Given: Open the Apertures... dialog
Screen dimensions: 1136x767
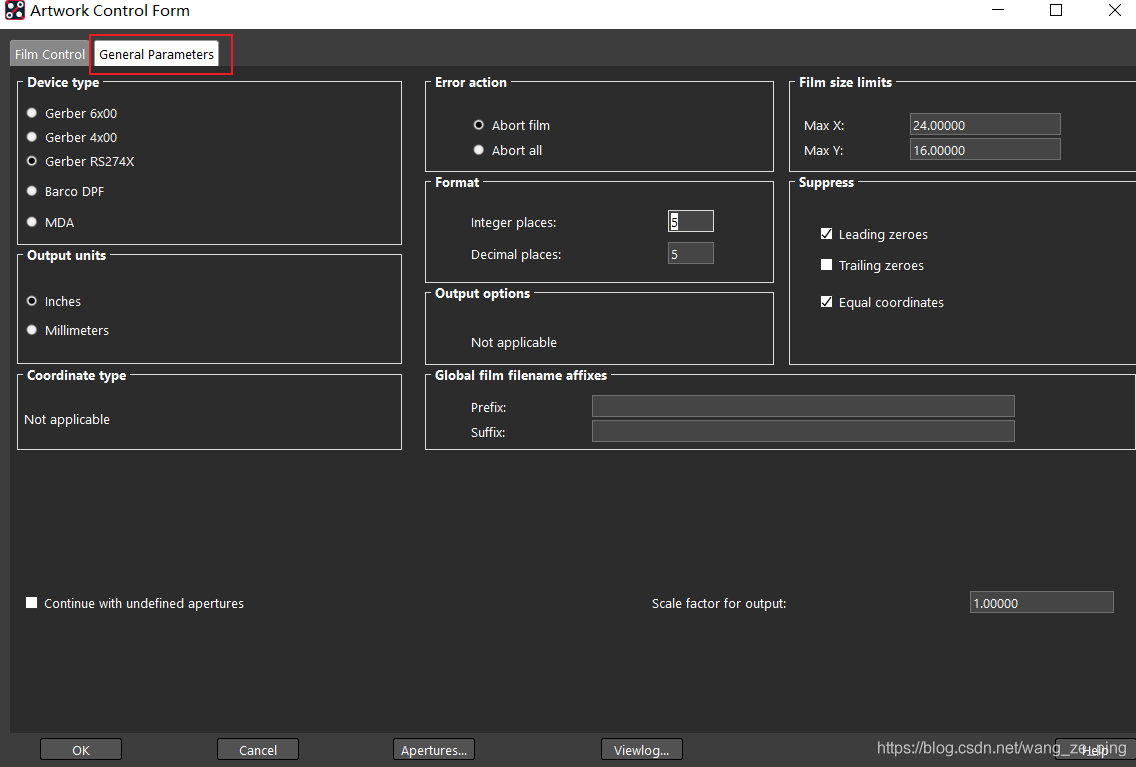Looking at the screenshot, I should [x=434, y=750].
